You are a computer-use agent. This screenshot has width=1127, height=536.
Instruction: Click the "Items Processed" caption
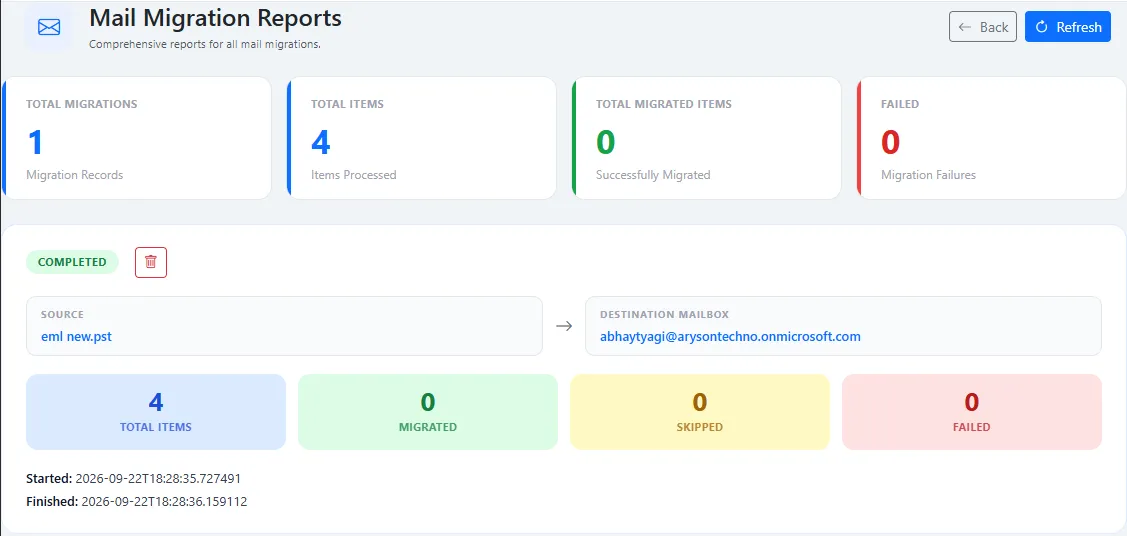(x=354, y=175)
